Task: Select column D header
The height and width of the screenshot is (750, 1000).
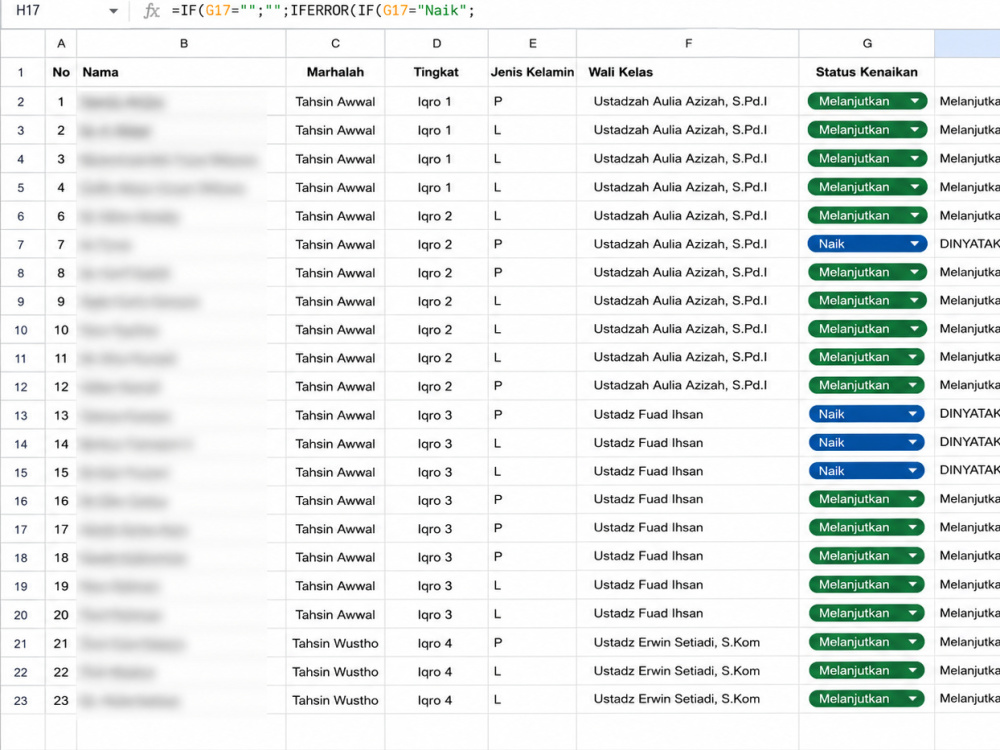Action: (436, 43)
